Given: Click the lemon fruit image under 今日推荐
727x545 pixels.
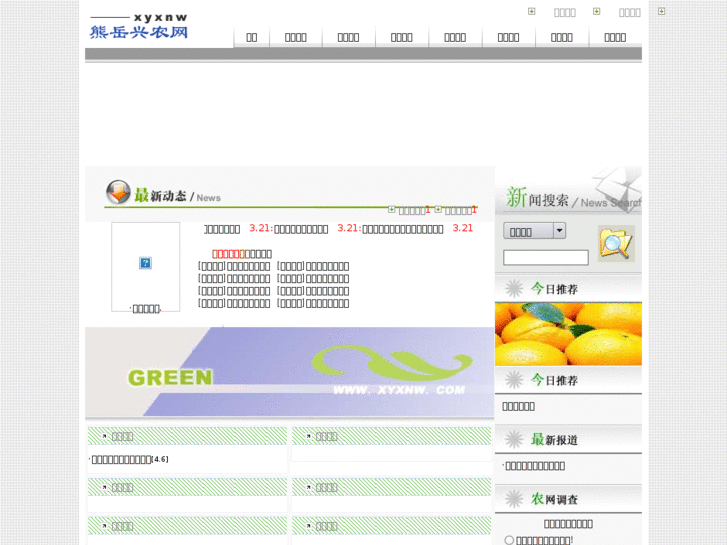Looking at the screenshot, I should point(568,333).
